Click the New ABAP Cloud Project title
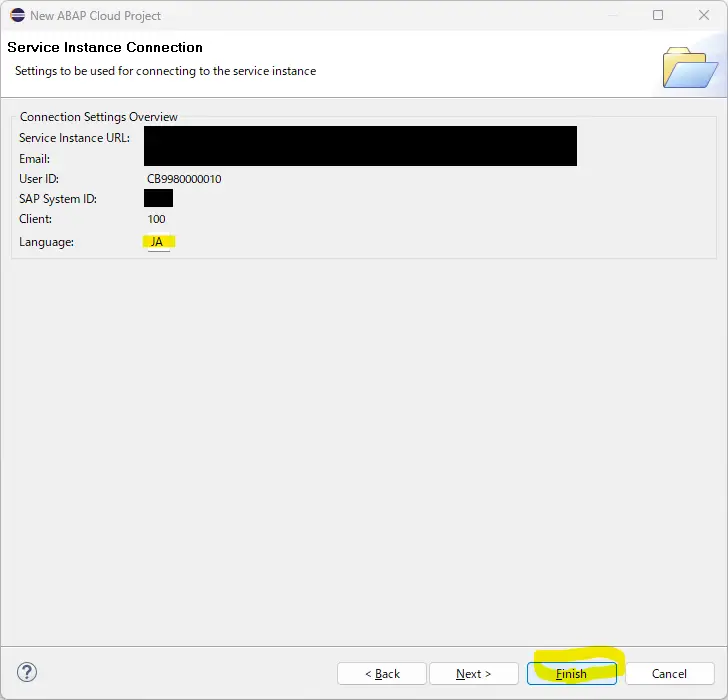This screenshot has width=728, height=700. click(x=96, y=16)
